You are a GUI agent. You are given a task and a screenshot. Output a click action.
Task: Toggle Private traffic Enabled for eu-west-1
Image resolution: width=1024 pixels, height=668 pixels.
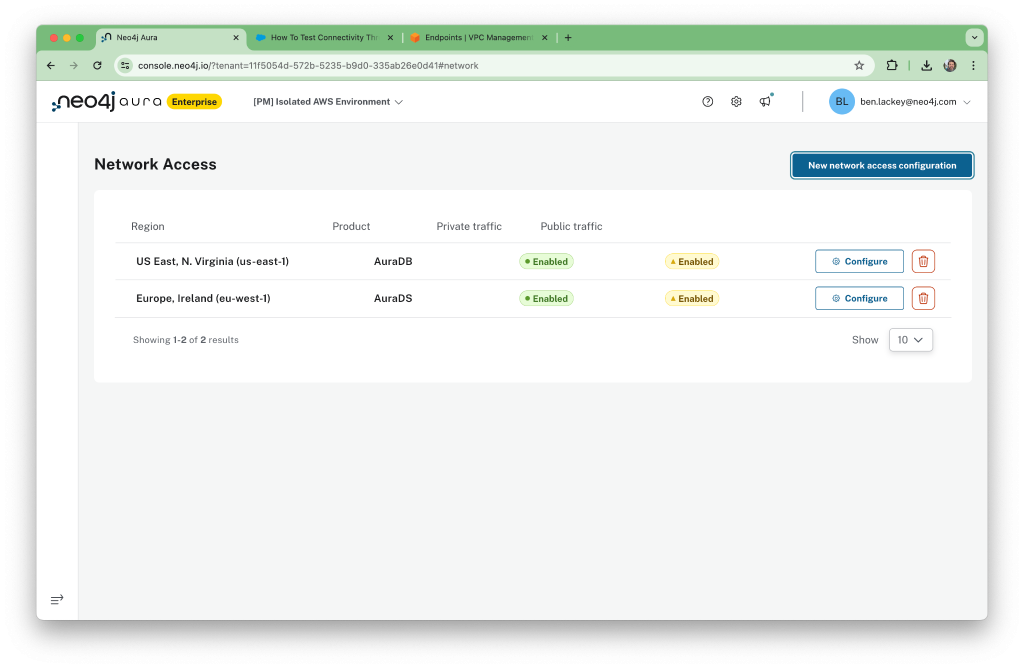546,298
